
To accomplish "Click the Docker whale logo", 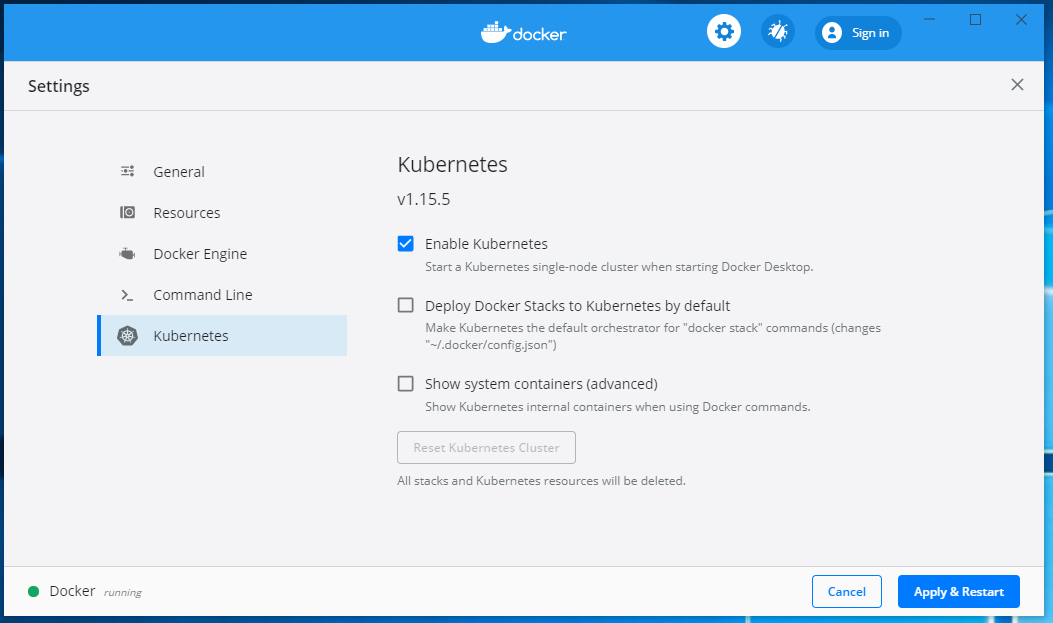I will 524,32.
